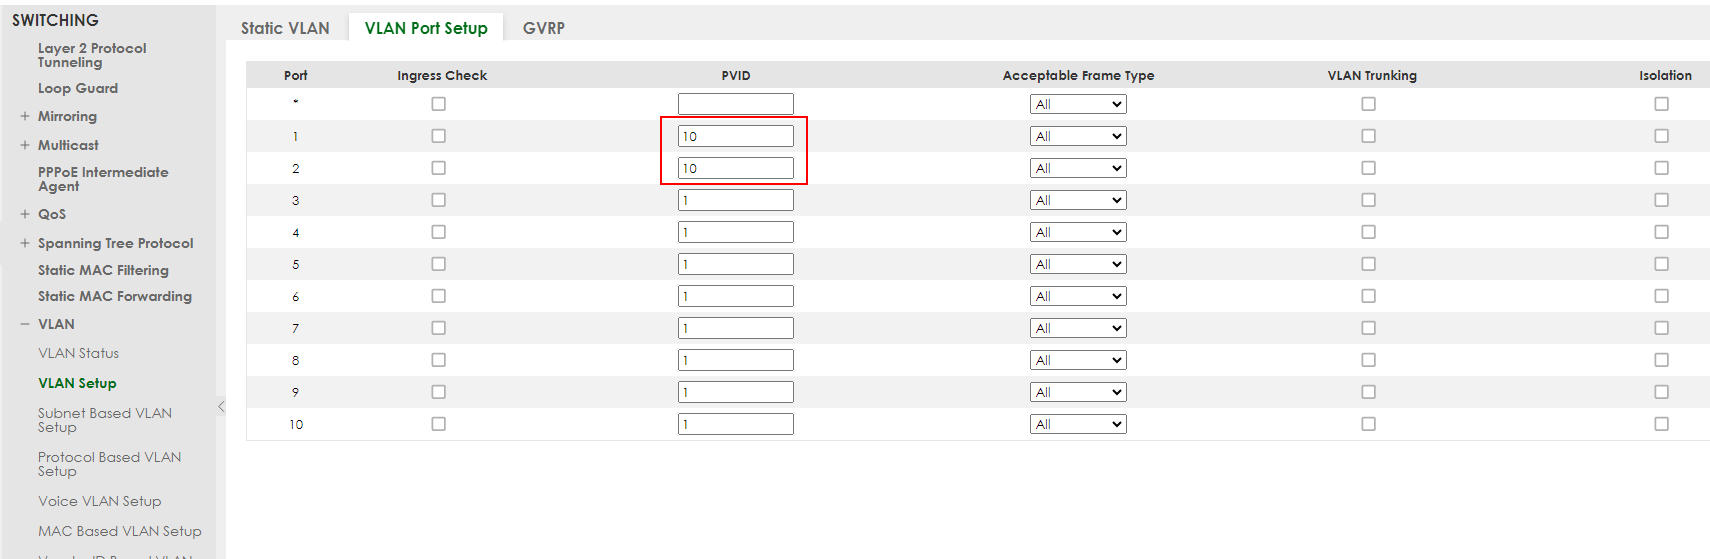Open Acceptable Frame Type dropdown for port 2
The image size is (1710, 559).
point(1078,168)
